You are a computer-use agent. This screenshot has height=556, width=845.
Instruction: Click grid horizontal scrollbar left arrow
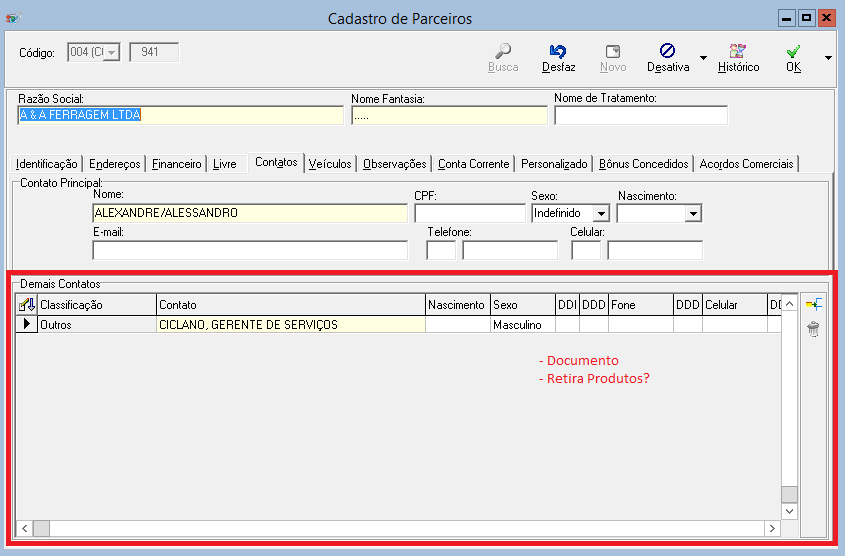click(x=25, y=529)
